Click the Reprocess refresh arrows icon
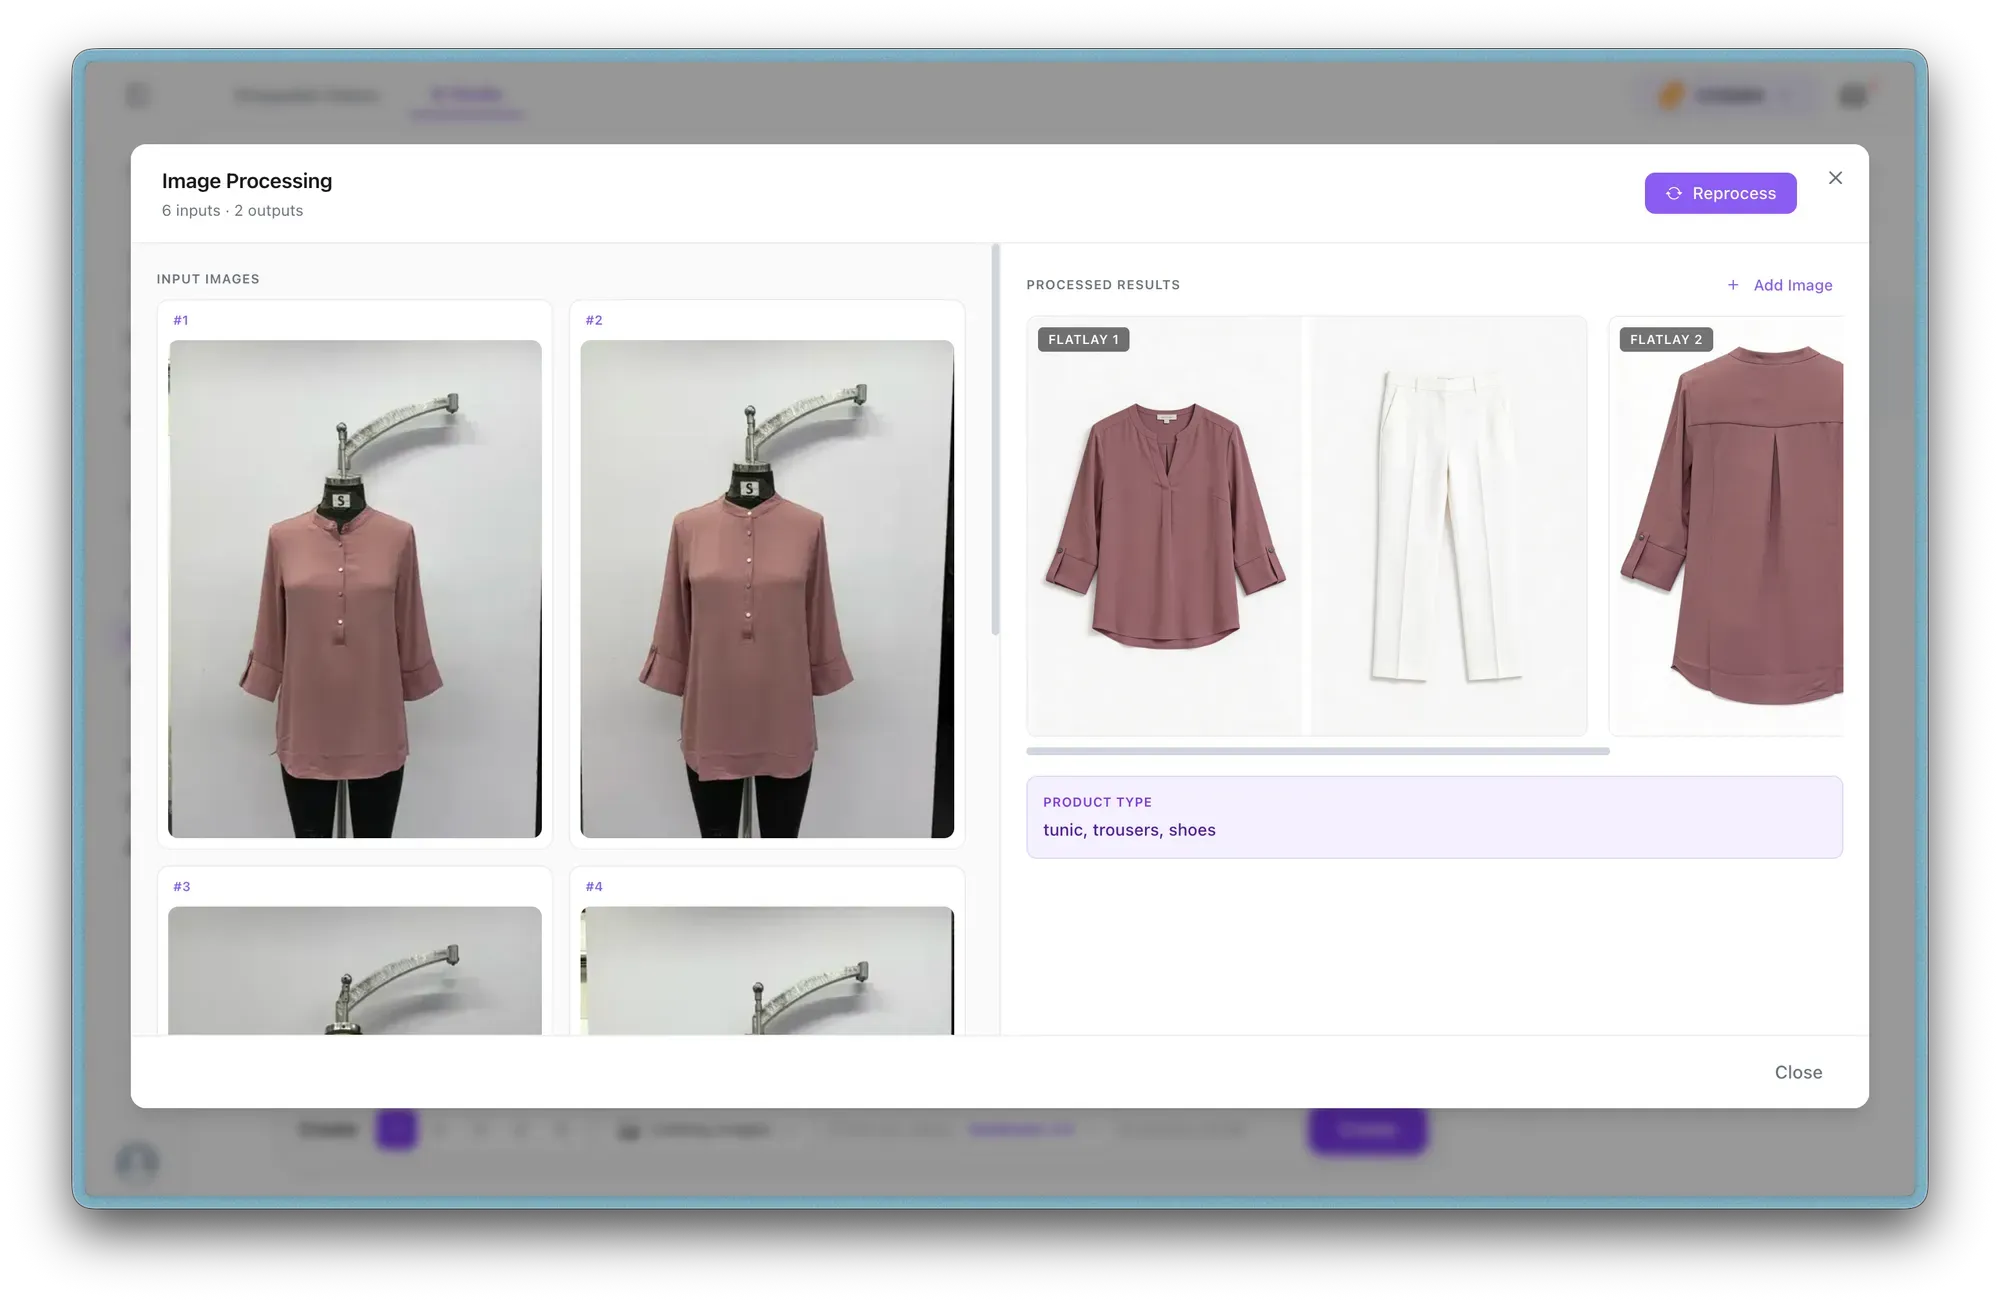Image resolution: width=2000 pixels, height=1304 pixels. click(1673, 193)
